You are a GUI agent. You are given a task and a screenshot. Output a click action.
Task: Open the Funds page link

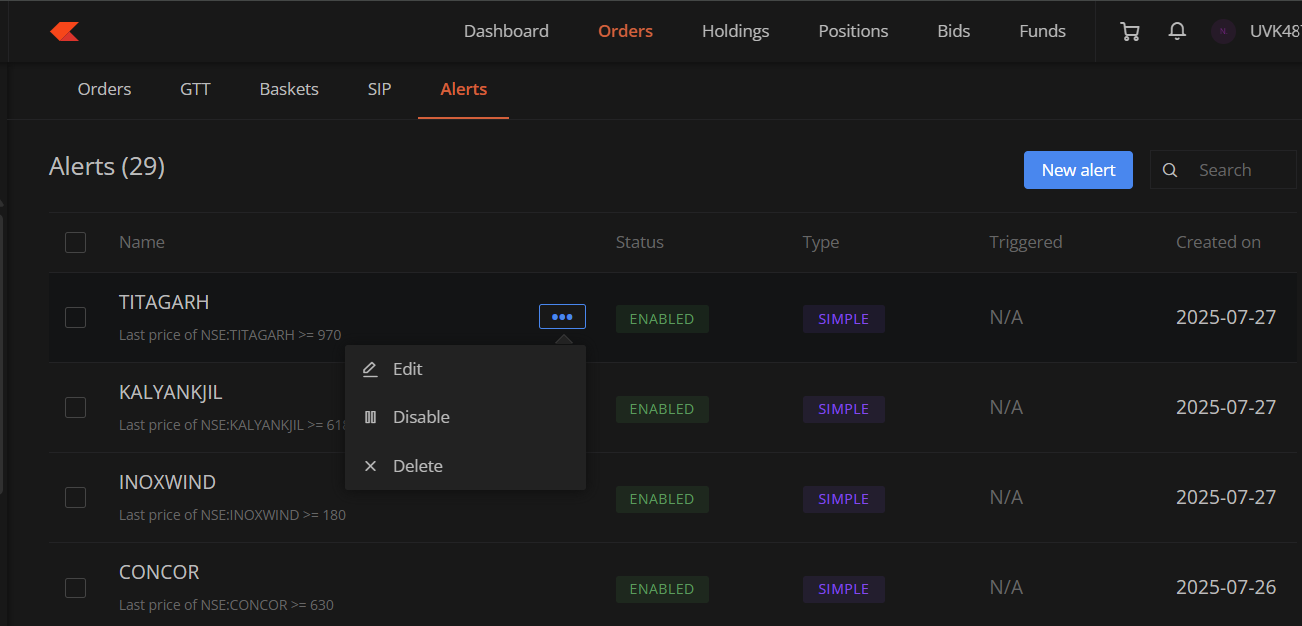[x=1042, y=31]
